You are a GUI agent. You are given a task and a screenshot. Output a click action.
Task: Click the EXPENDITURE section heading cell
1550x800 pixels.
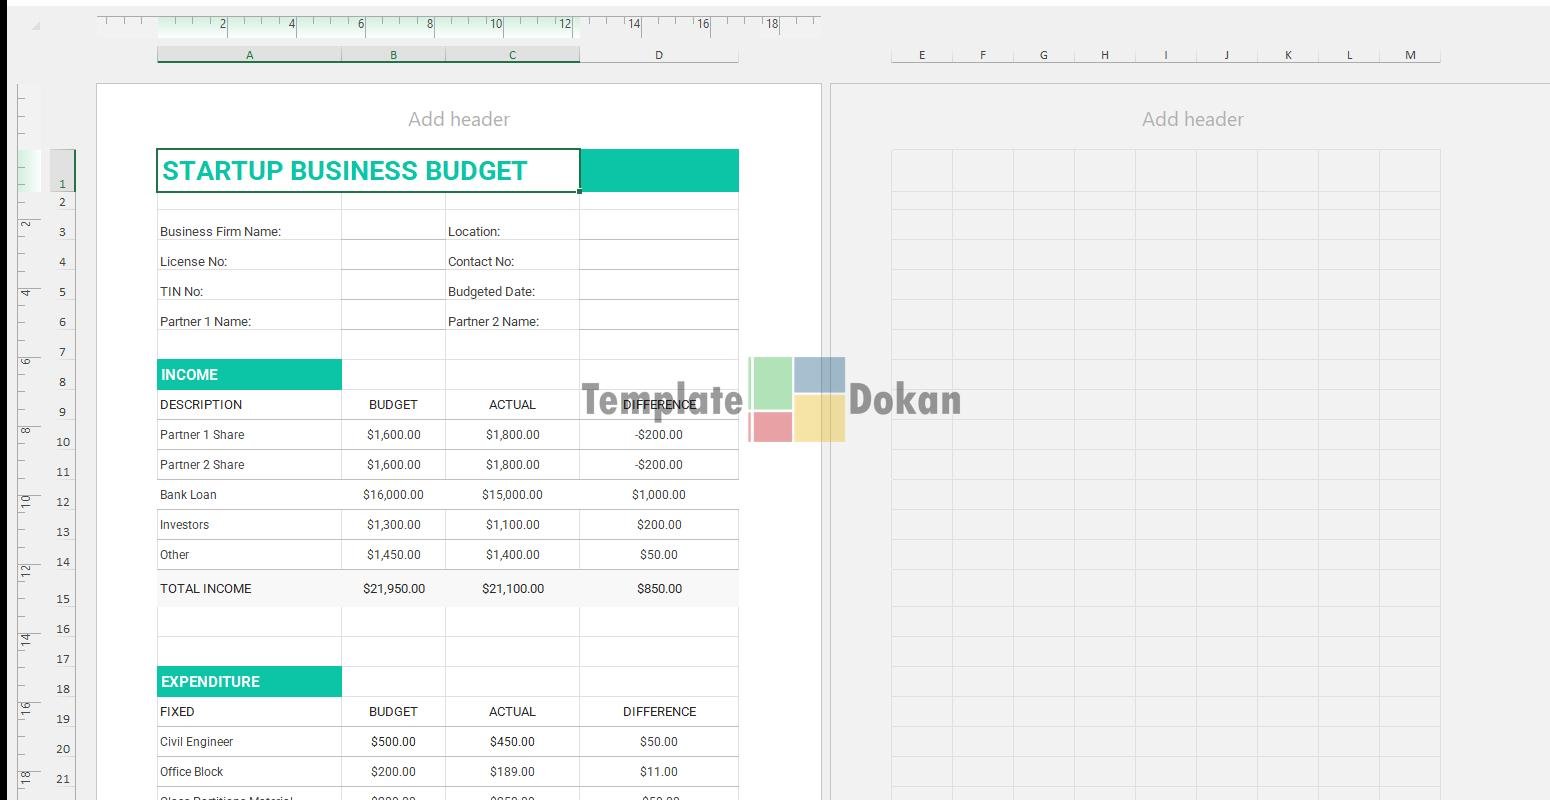point(249,682)
